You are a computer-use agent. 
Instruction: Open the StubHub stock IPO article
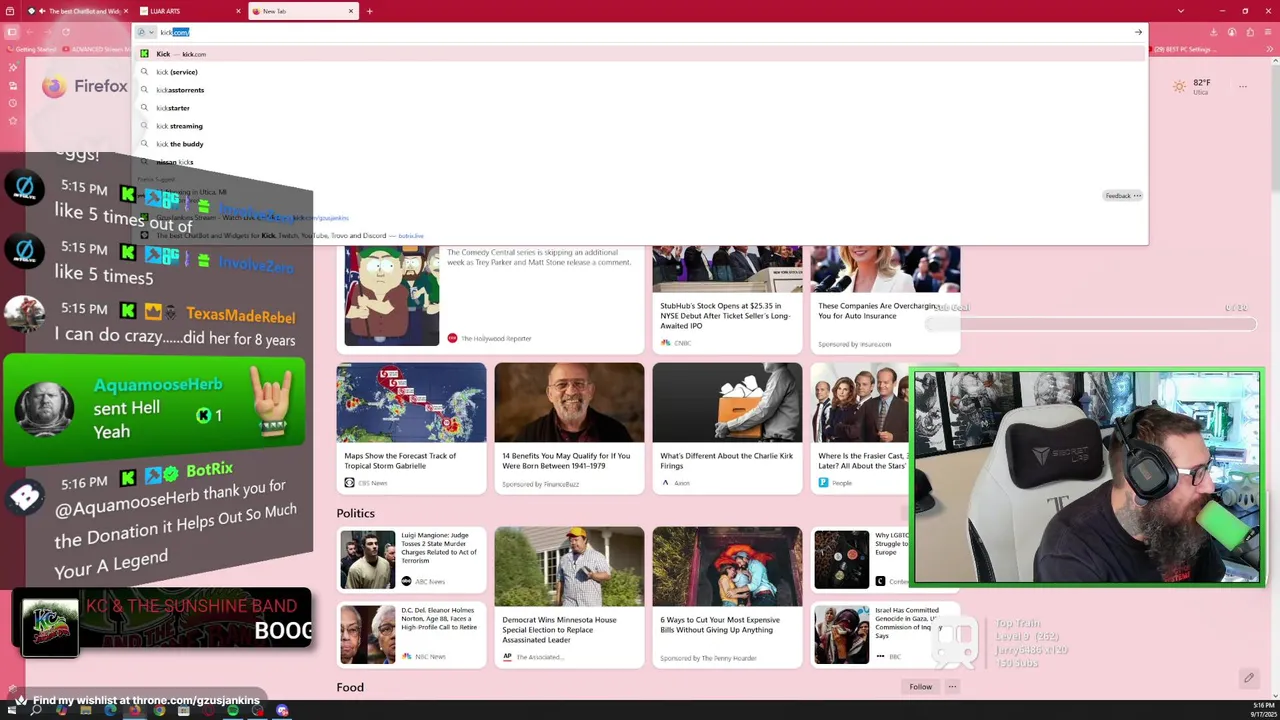tap(727, 299)
